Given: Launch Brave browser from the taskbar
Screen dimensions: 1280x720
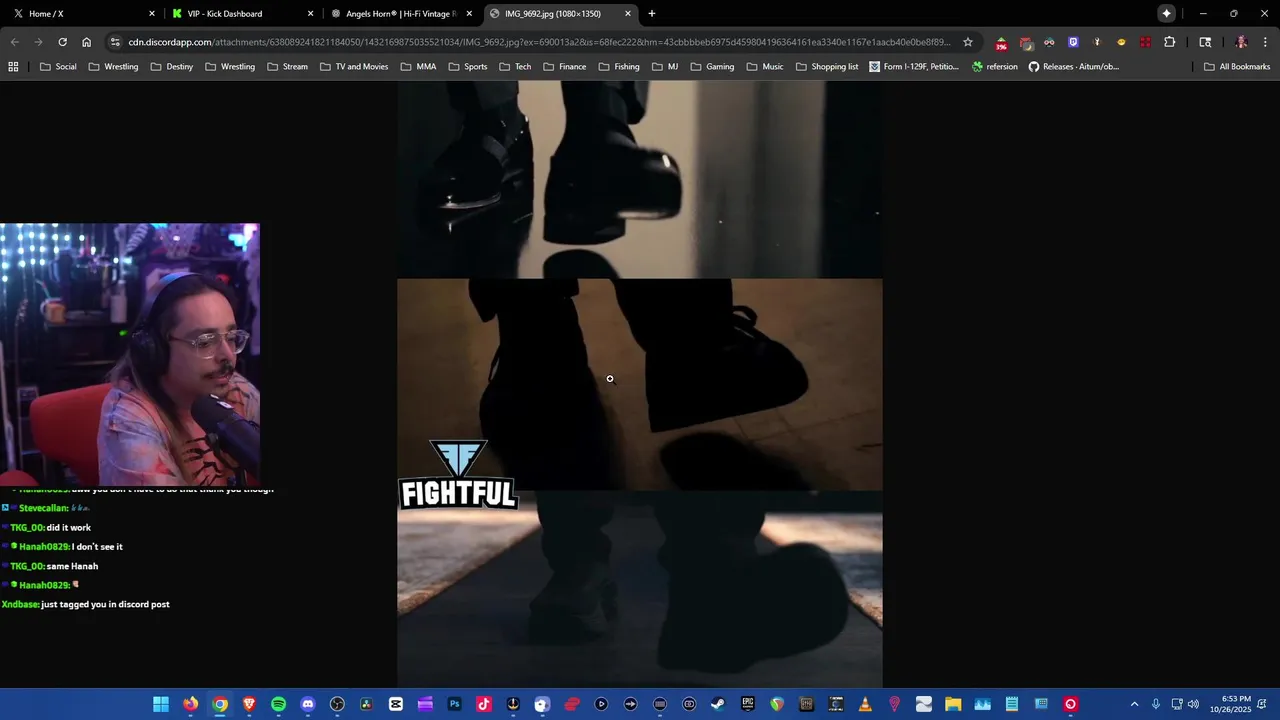Looking at the screenshot, I should 249,704.
